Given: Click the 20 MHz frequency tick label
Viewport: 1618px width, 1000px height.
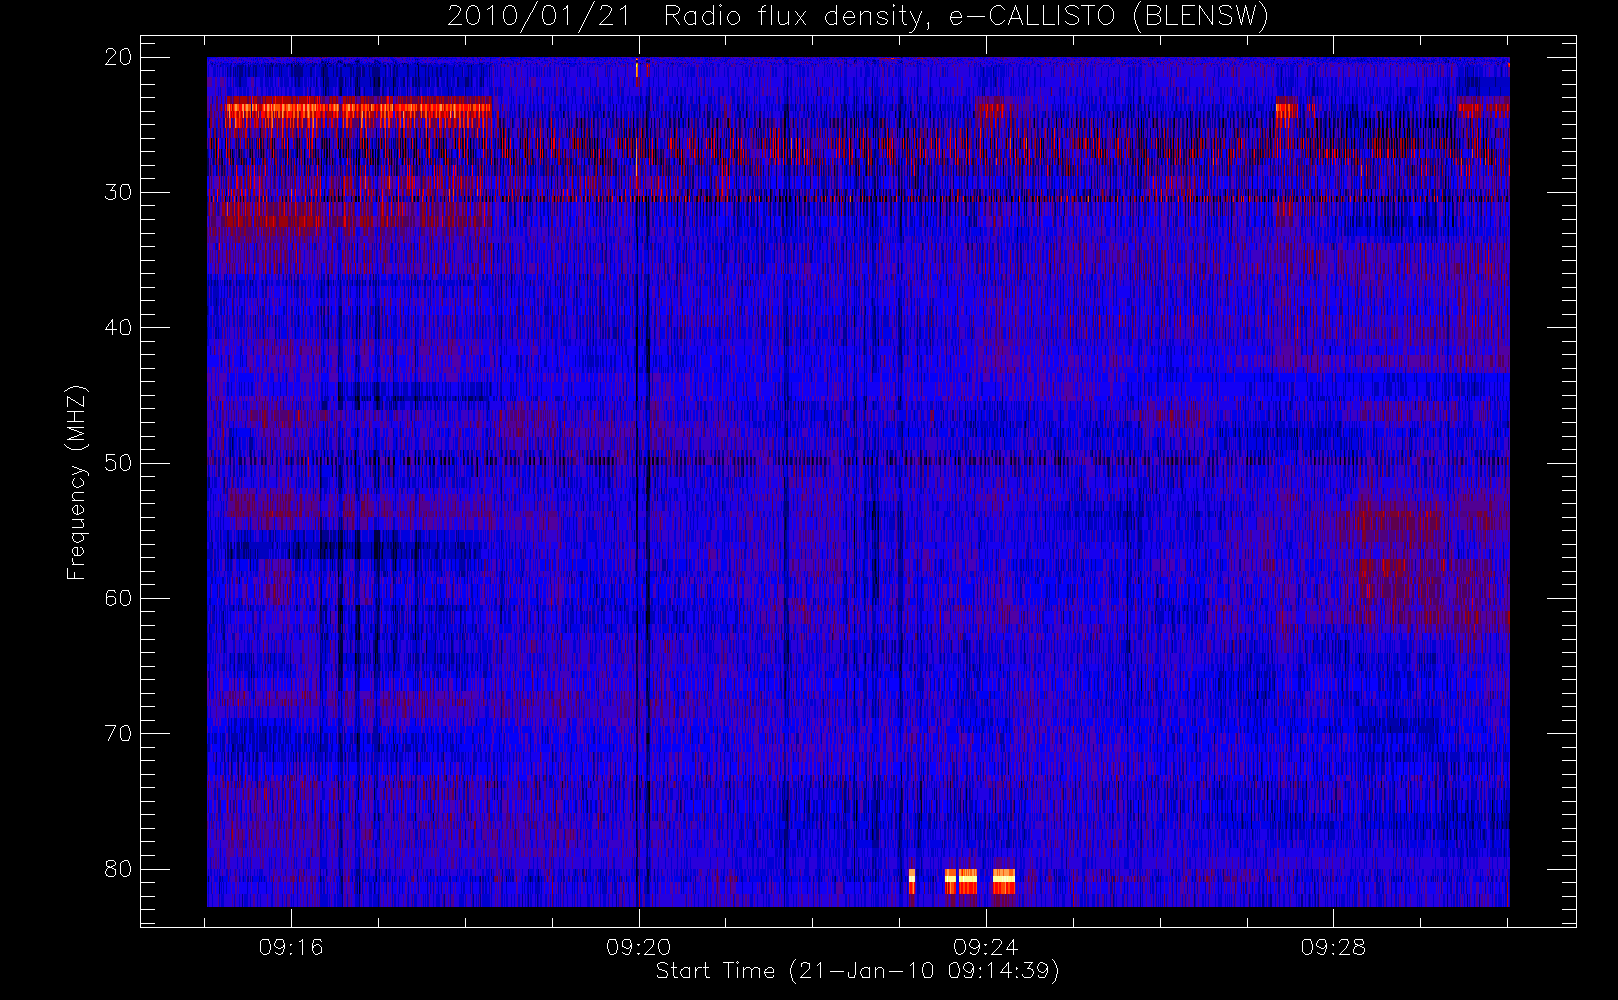Looking at the screenshot, I should pyautogui.click(x=118, y=57).
